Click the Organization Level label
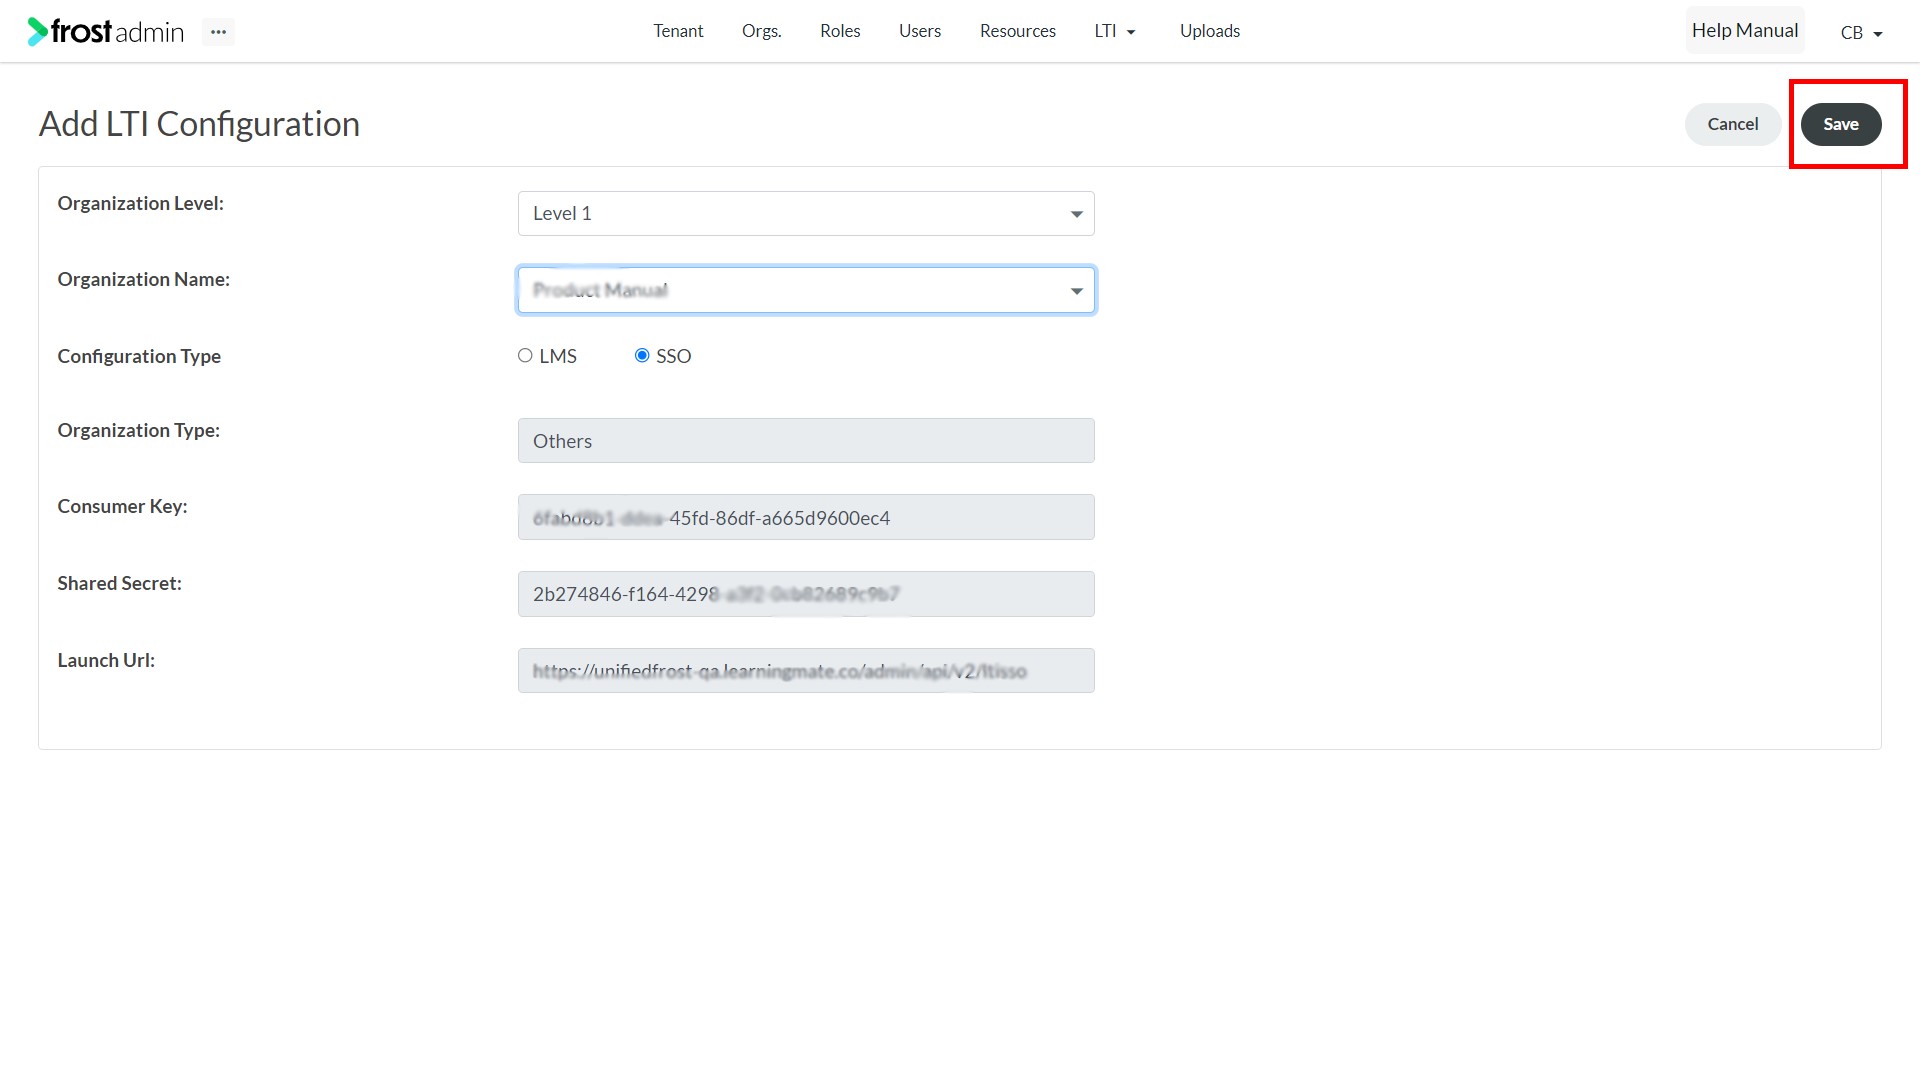This screenshot has height=1080, width=1920. [140, 203]
